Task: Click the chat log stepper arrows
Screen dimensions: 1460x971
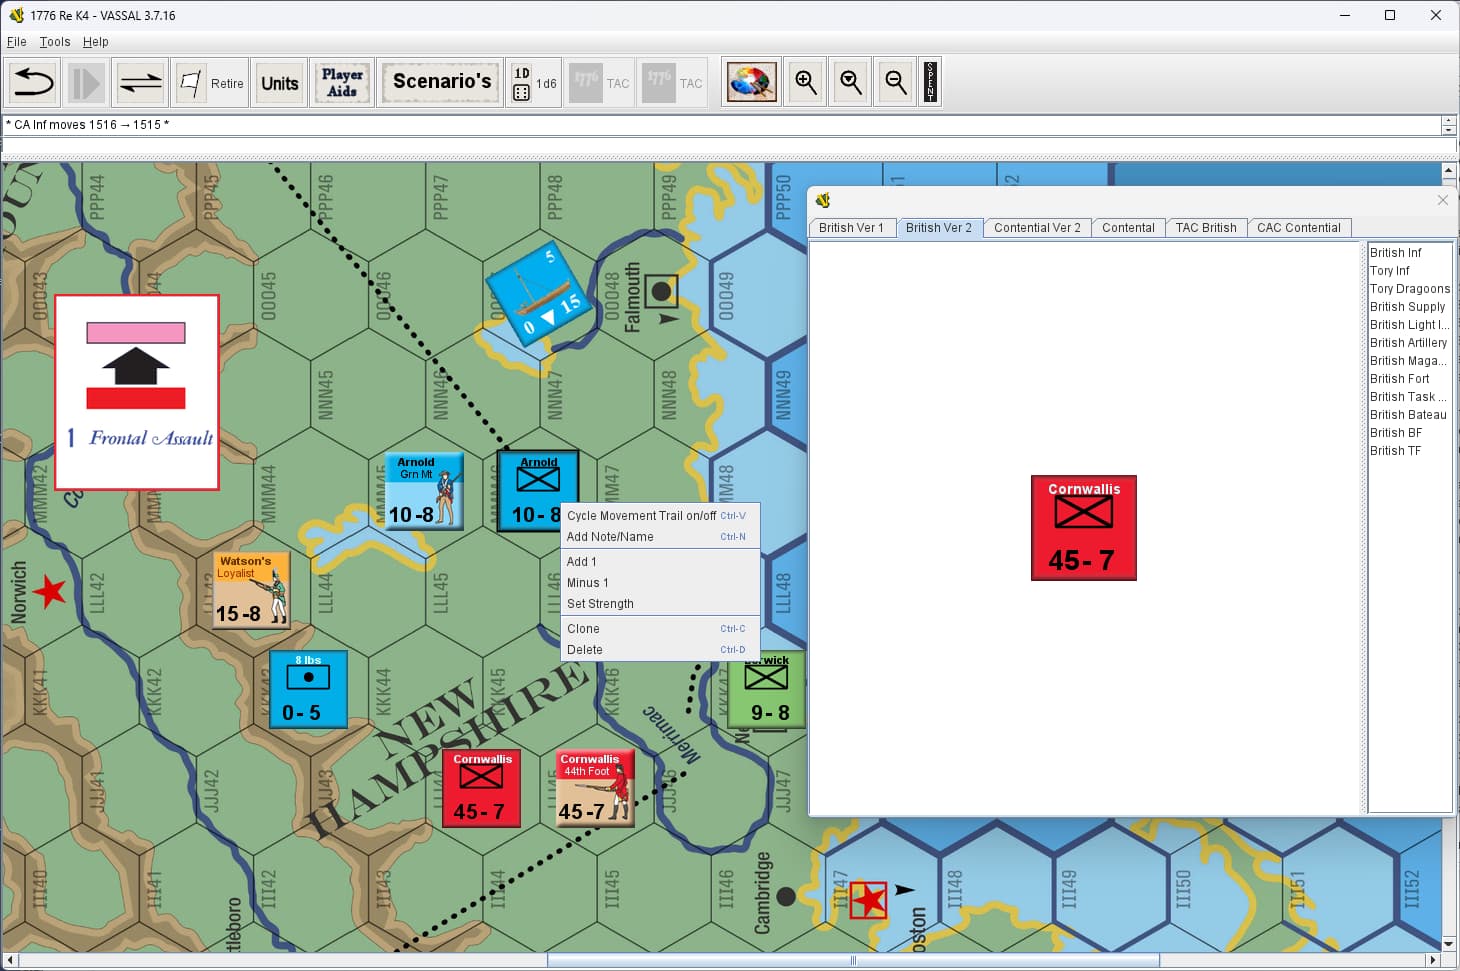Action: (1449, 125)
